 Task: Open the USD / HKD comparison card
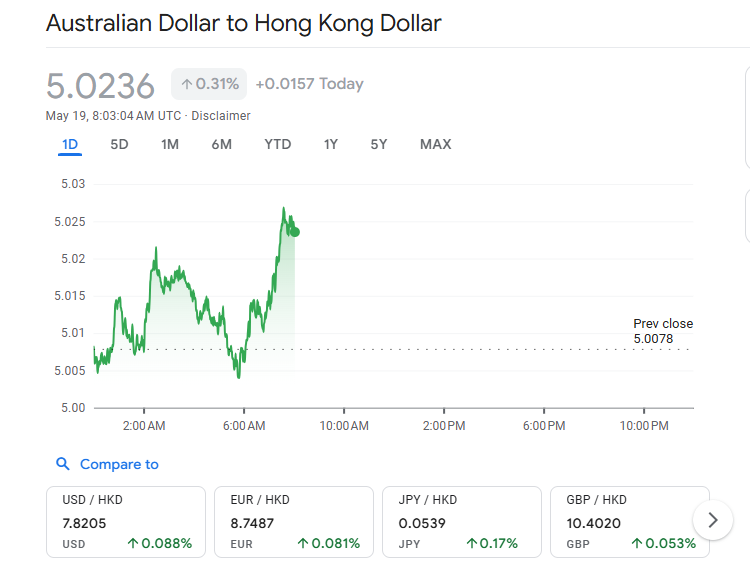[126, 522]
